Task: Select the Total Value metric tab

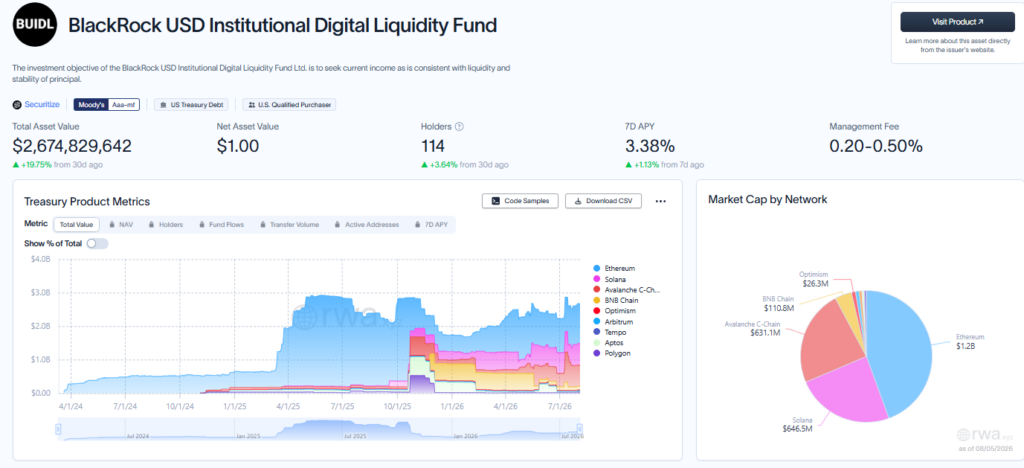Action: click(76, 225)
